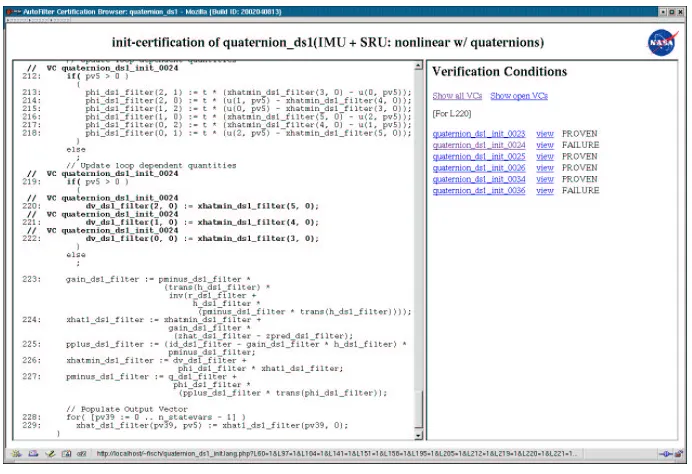
Task: Open quaternion_ds1_init_0034 link
Action: pyautogui.click(x=479, y=180)
